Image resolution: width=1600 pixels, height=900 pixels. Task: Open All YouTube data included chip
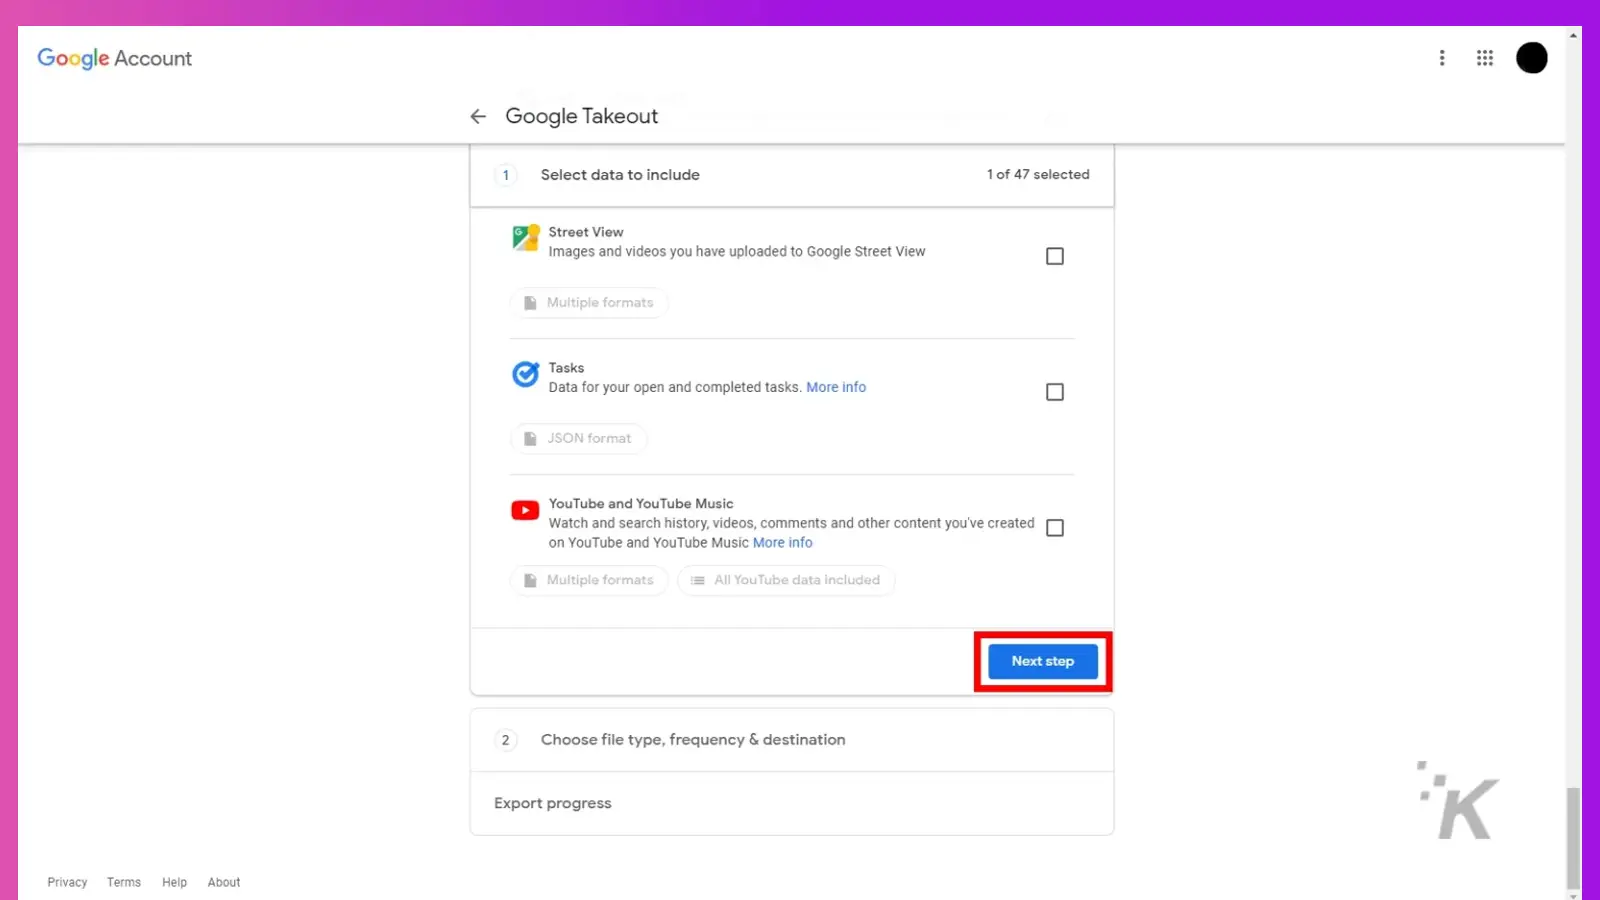786,580
